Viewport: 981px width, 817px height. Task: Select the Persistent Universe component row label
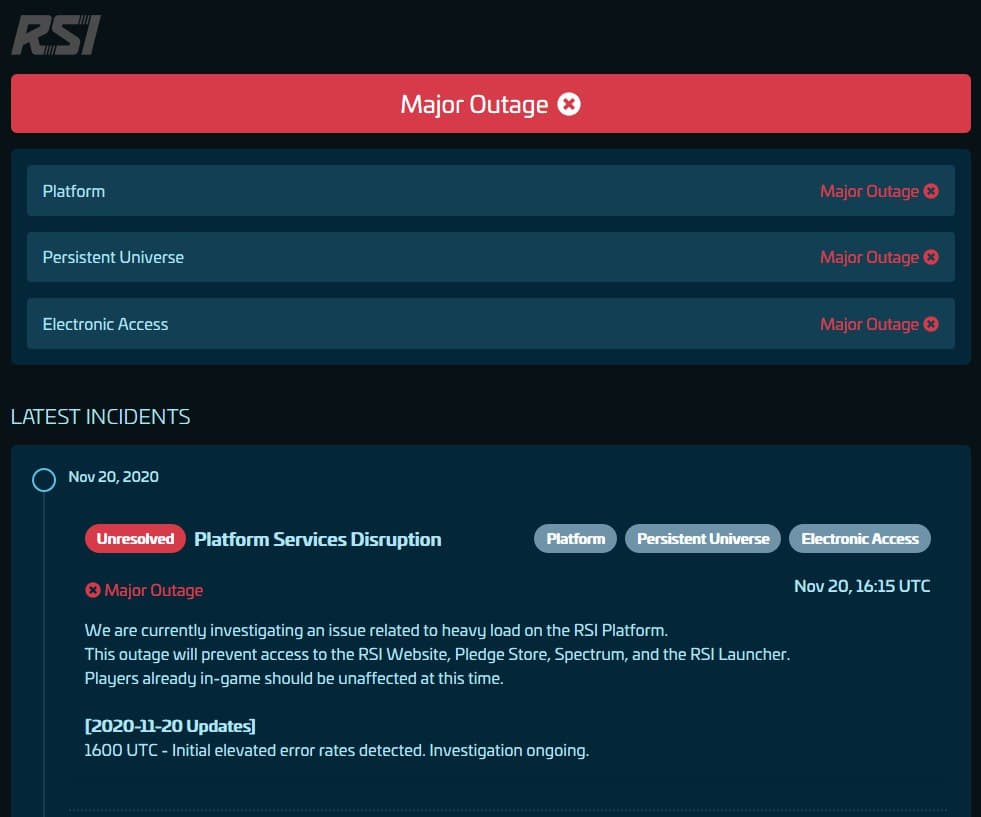coord(113,257)
